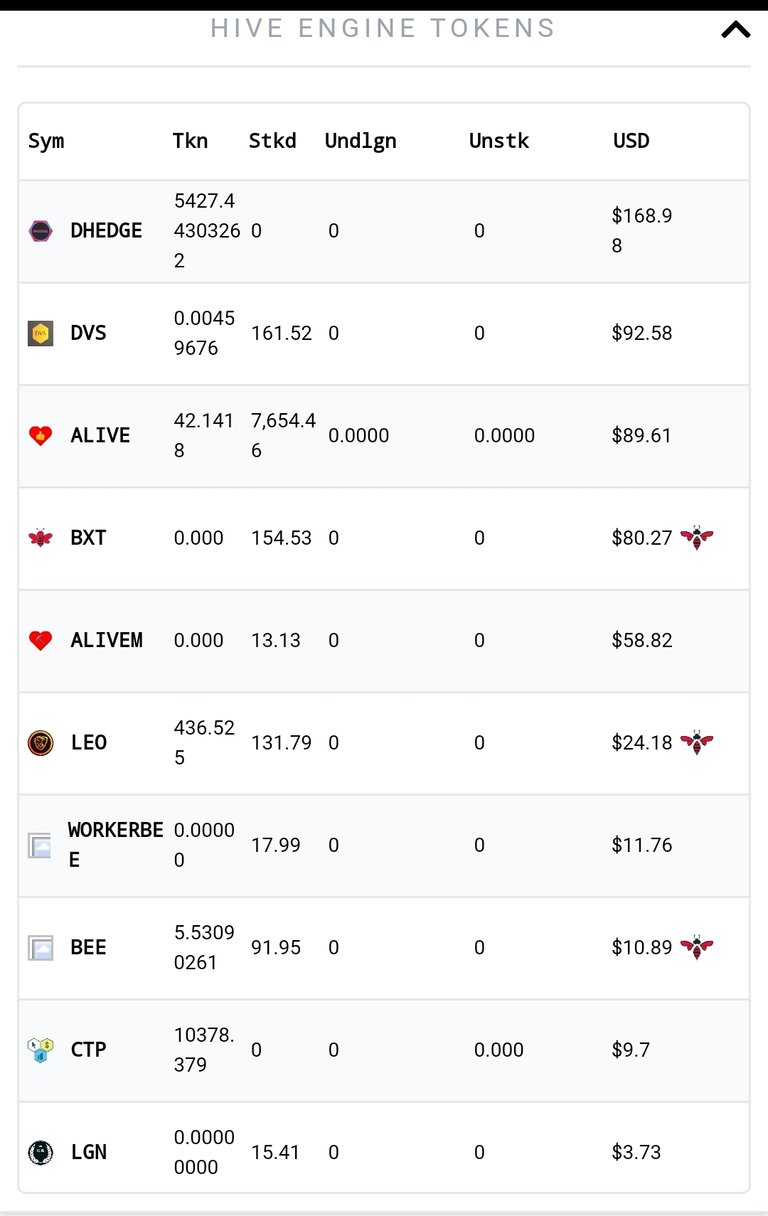Image resolution: width=768 pixels, height=1216 pixels.
Task: Click the BXT bee token icon
Action: (40, 538)
